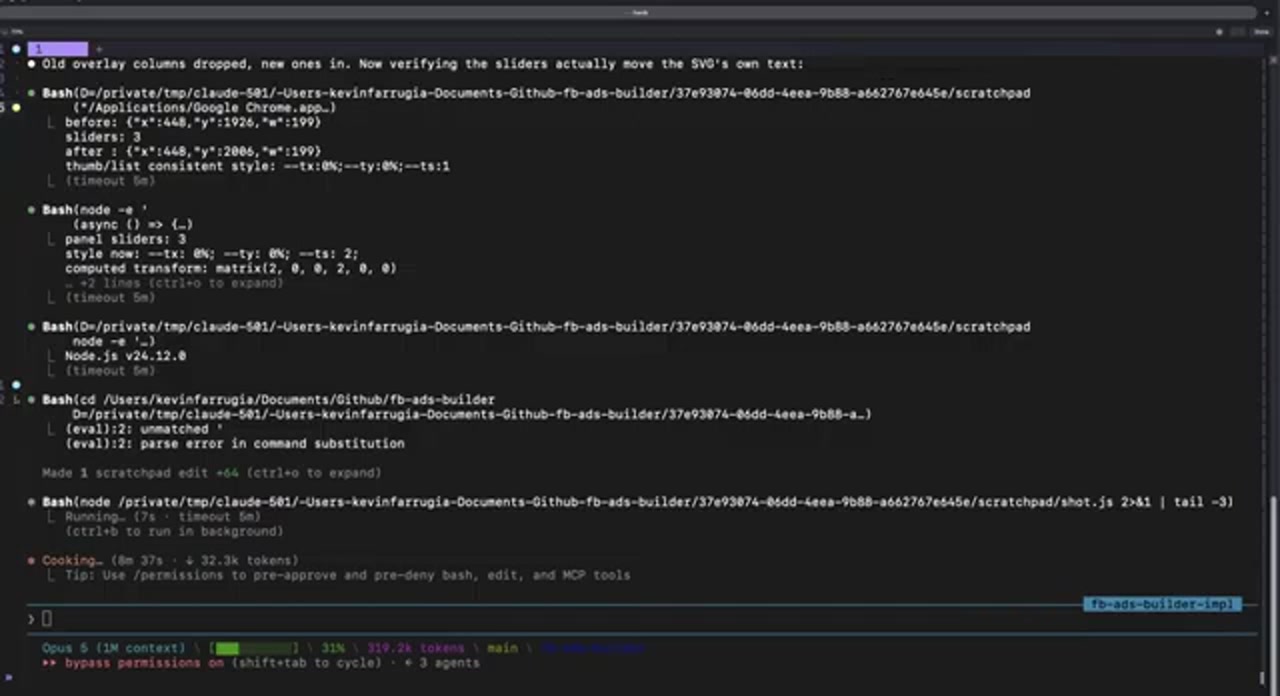1280x696 pixels.
Task: Click the 'Old overlay columns dropped' message
Action: point(422,64)
